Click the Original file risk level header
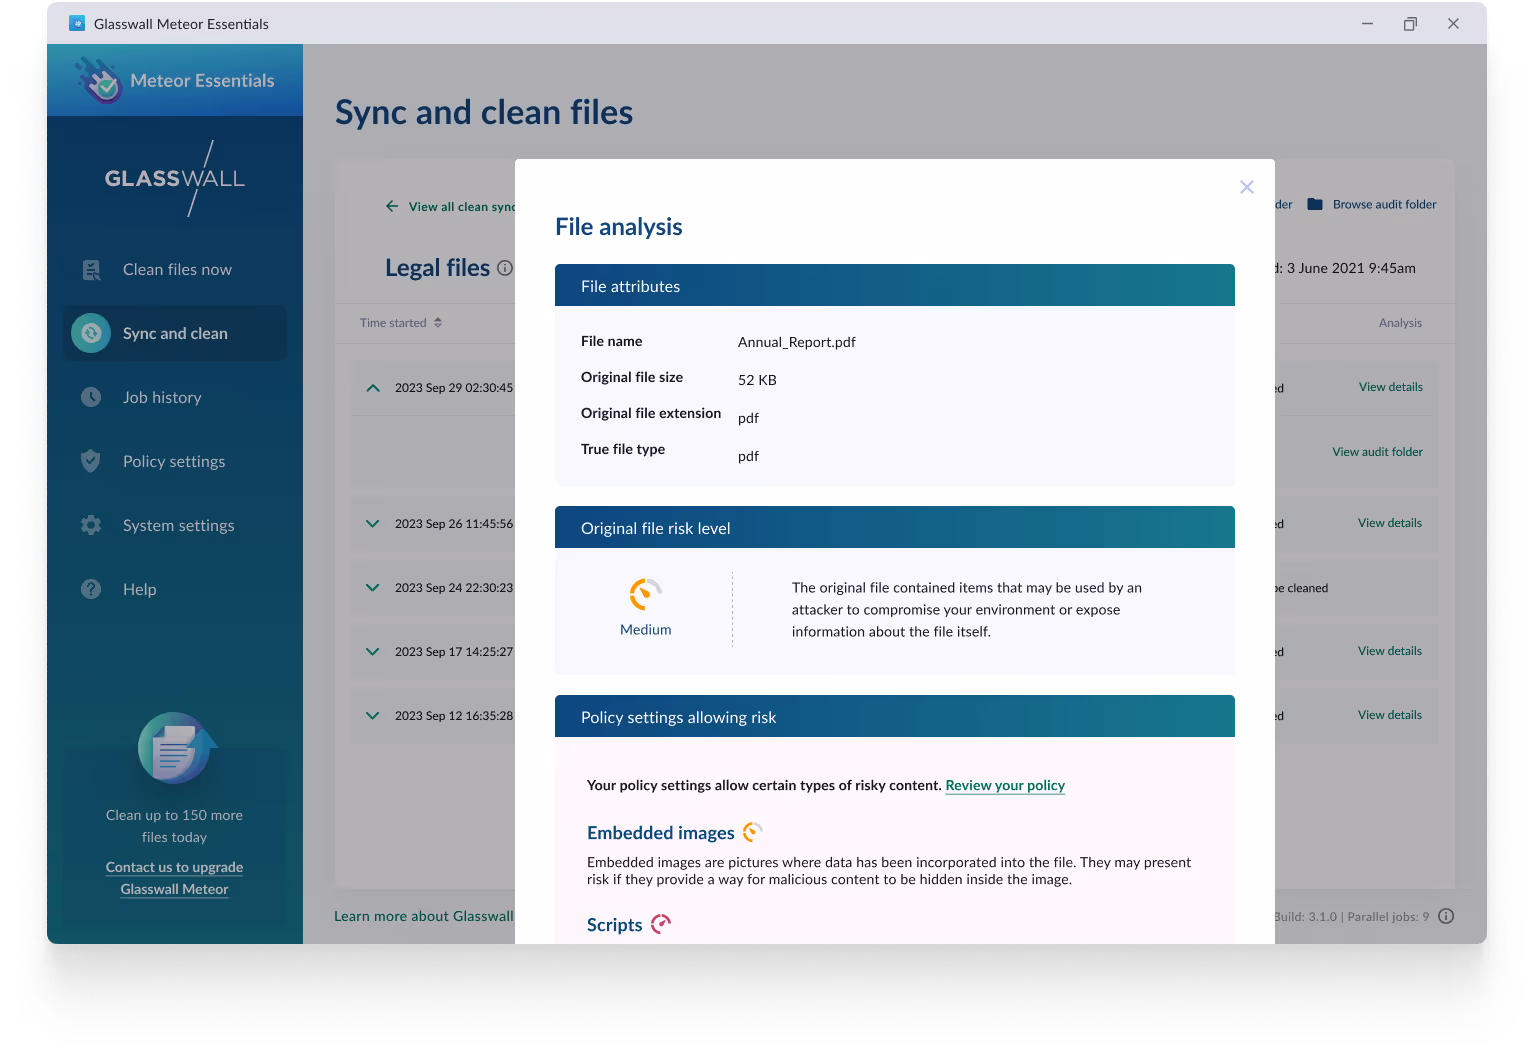Viewport: 1534px width, 1056px height. pos(895,528)
